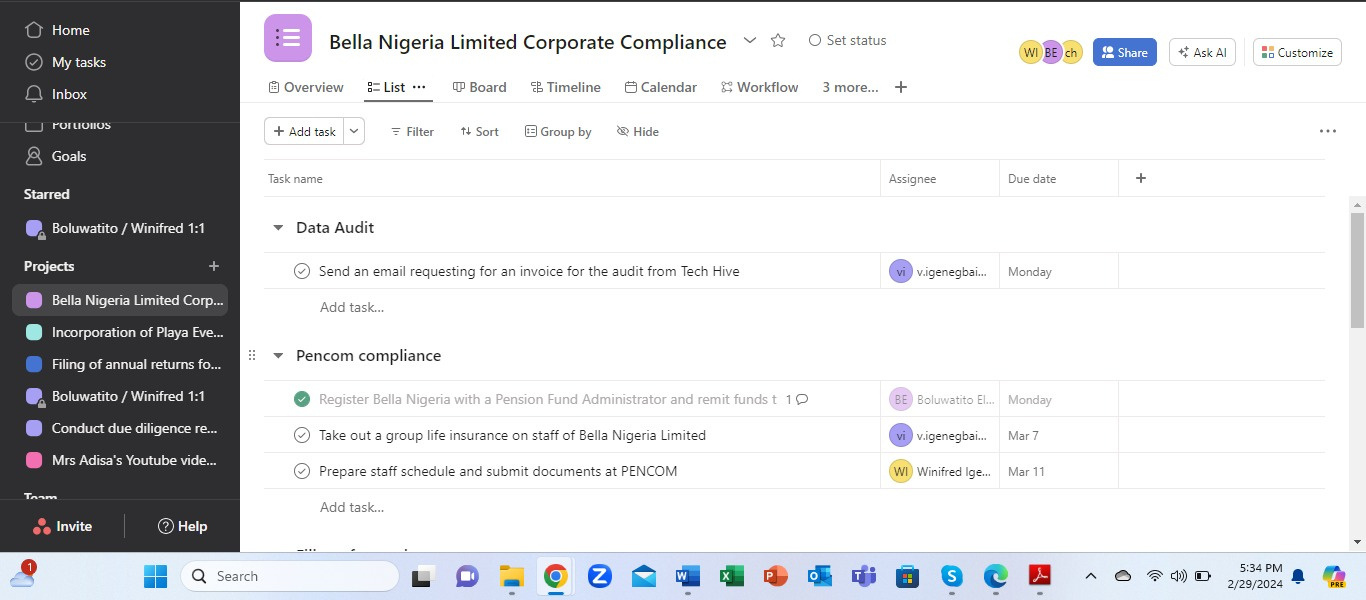
Task: Open assignee avatar for Tech Hive invoice task
Action: 900,271
